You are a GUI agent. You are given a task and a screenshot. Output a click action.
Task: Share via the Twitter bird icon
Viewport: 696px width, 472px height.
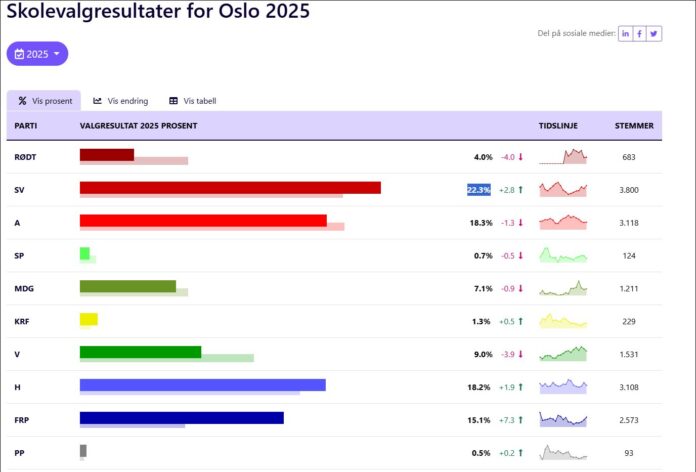pos(654,34)
